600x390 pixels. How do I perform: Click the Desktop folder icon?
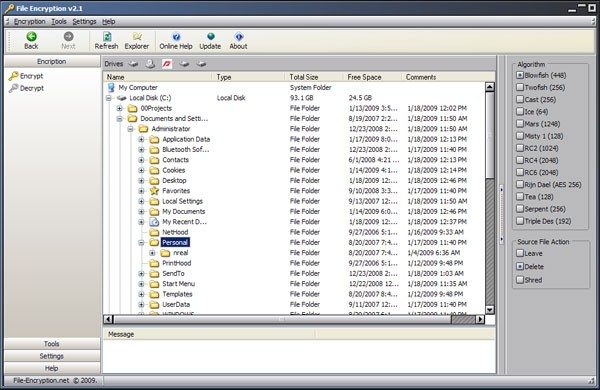coord(154,180)
